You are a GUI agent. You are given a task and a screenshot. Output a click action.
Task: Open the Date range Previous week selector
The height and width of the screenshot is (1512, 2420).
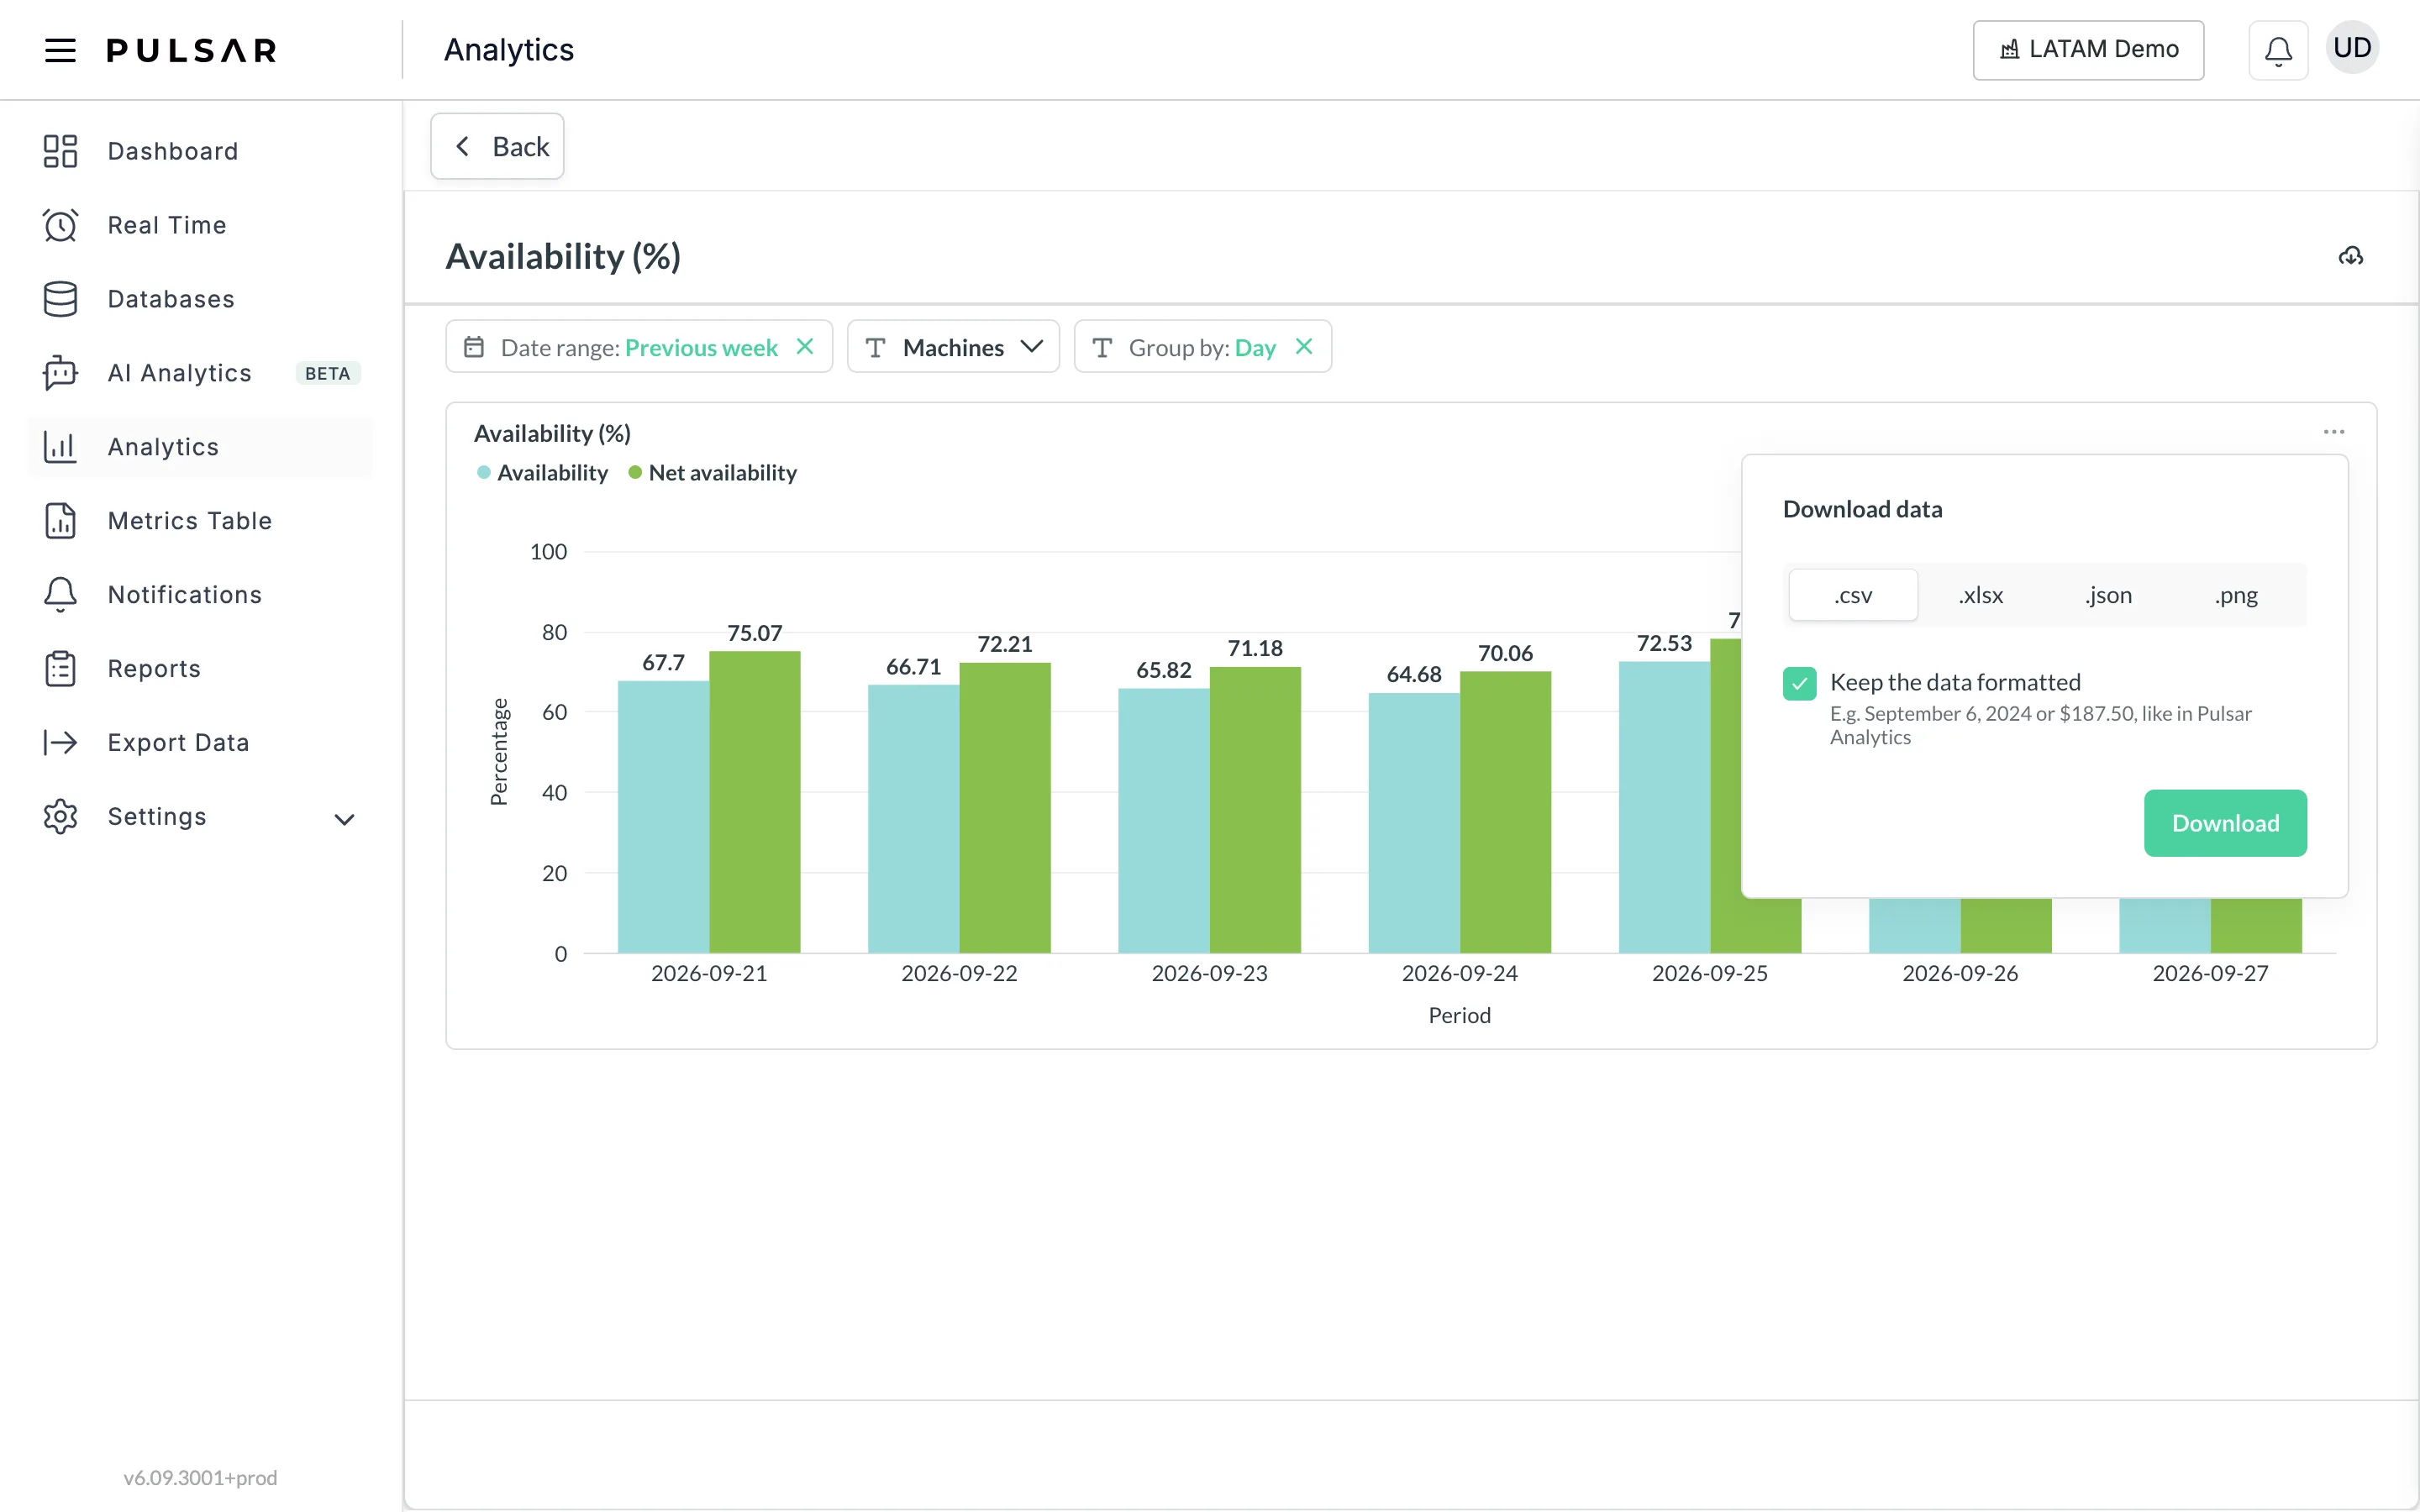click(639, 347)
